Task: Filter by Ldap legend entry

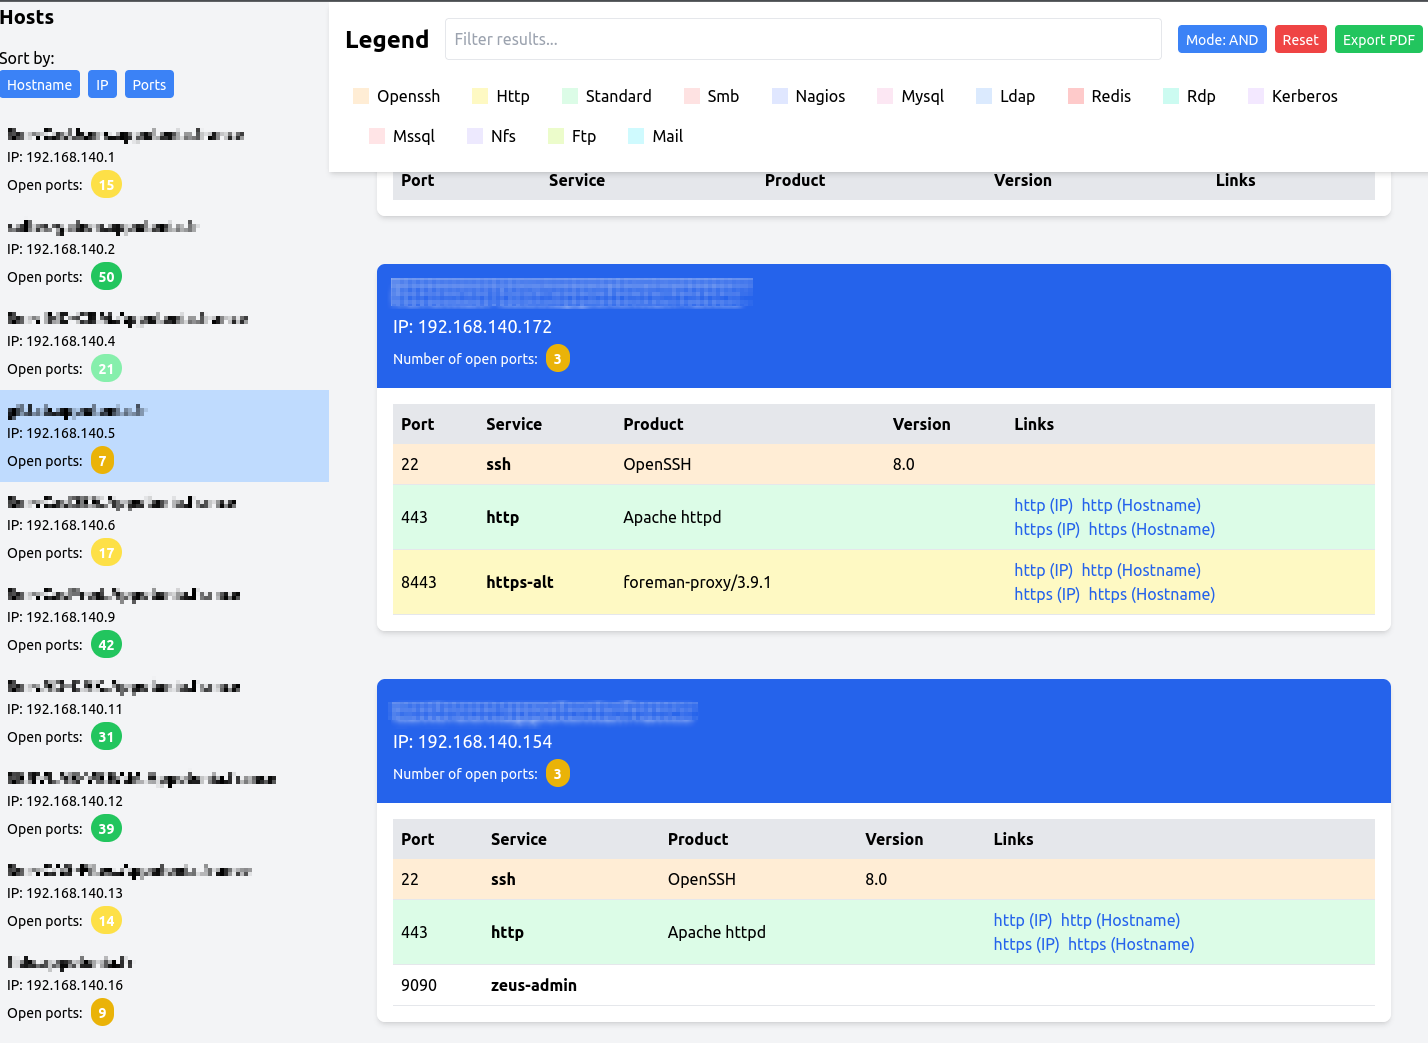Action: (x=1005, y=96)
